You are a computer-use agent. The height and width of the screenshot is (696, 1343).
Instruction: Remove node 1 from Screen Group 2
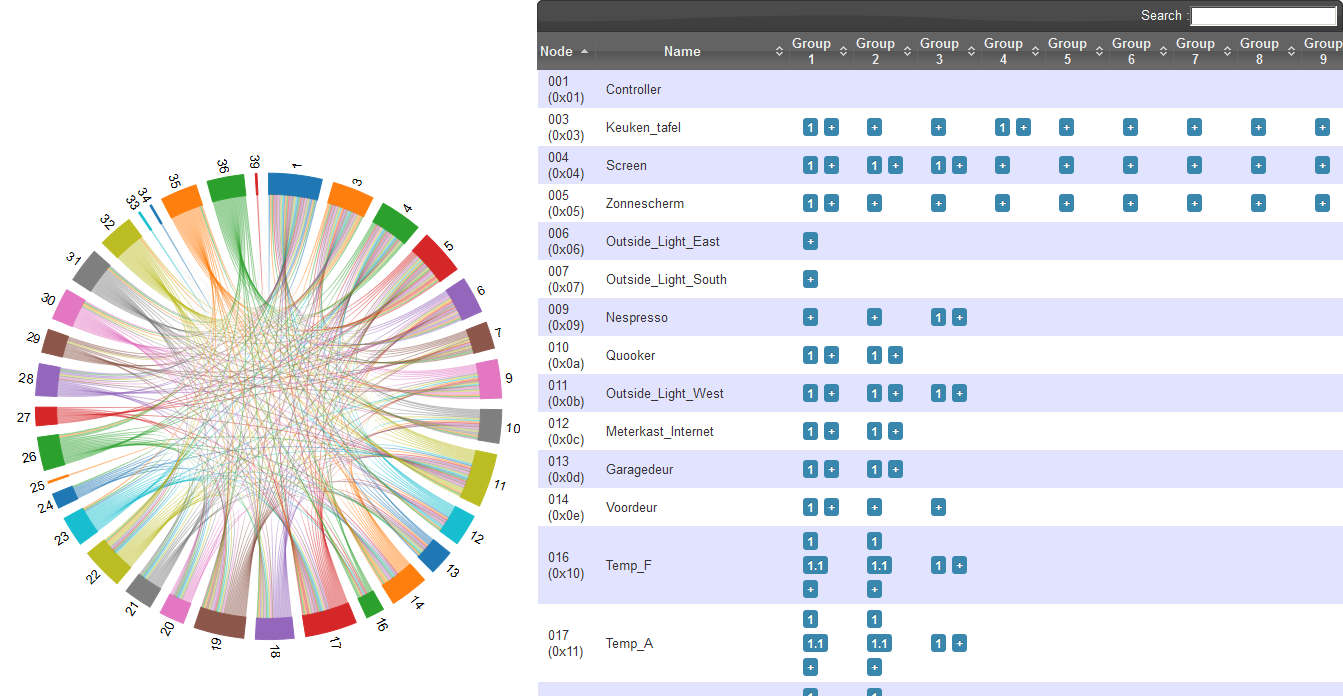point(874,165)
